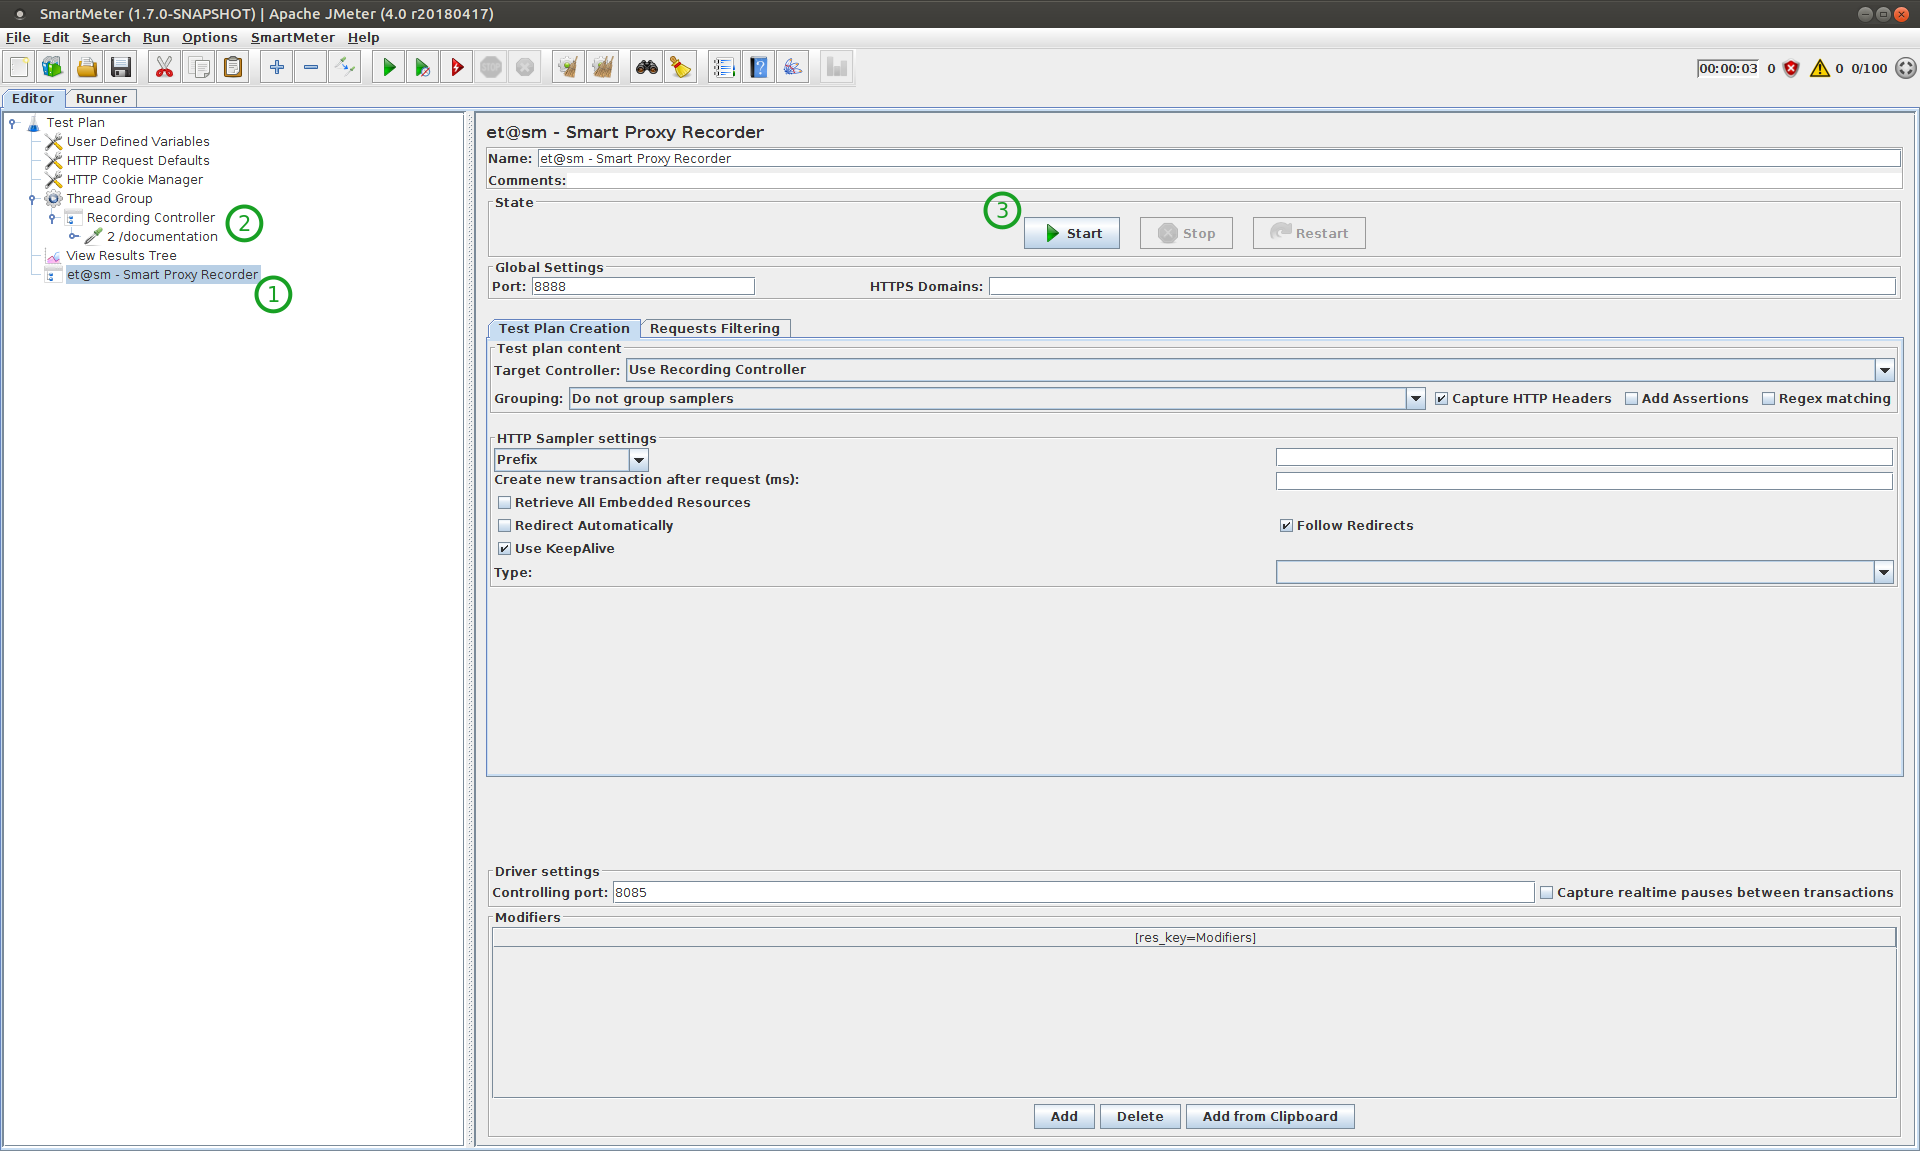The height and width of the screenshot is (1151, 1920).
Task: Open the Edit menu
Action: pyautogui.click(x=56, y=38)
